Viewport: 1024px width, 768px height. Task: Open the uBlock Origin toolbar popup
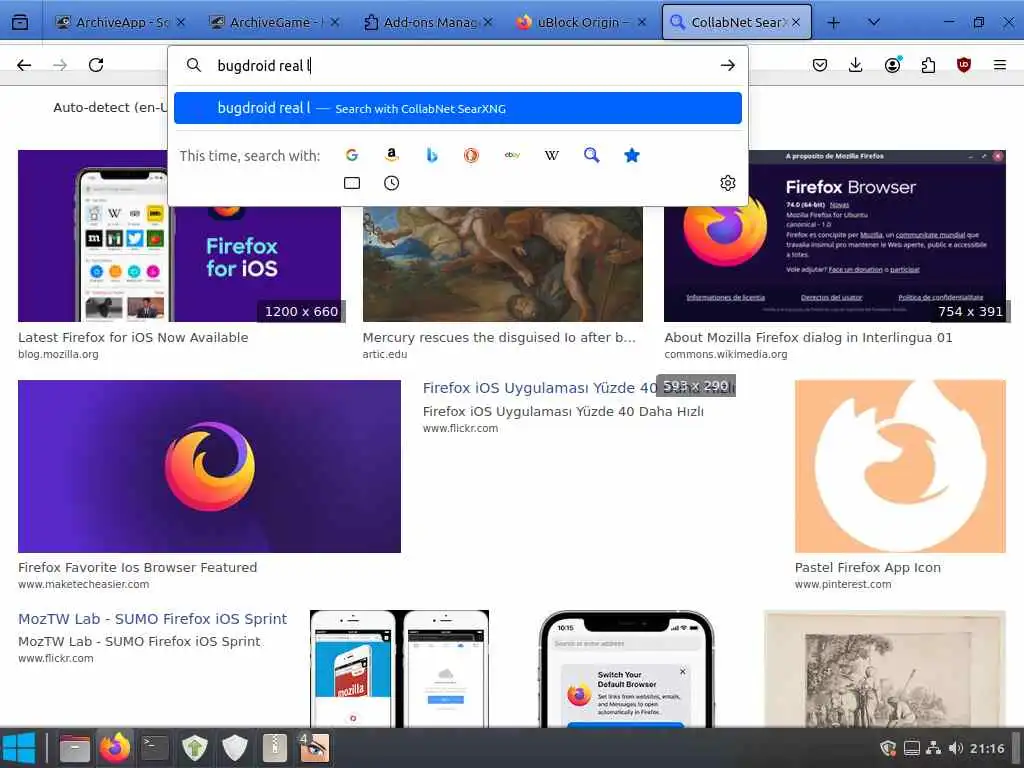pyautogui.click(x=964, y=65)
